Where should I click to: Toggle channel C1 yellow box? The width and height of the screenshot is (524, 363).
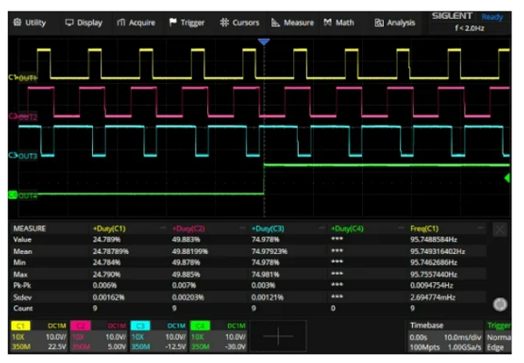tap(21, 326)
